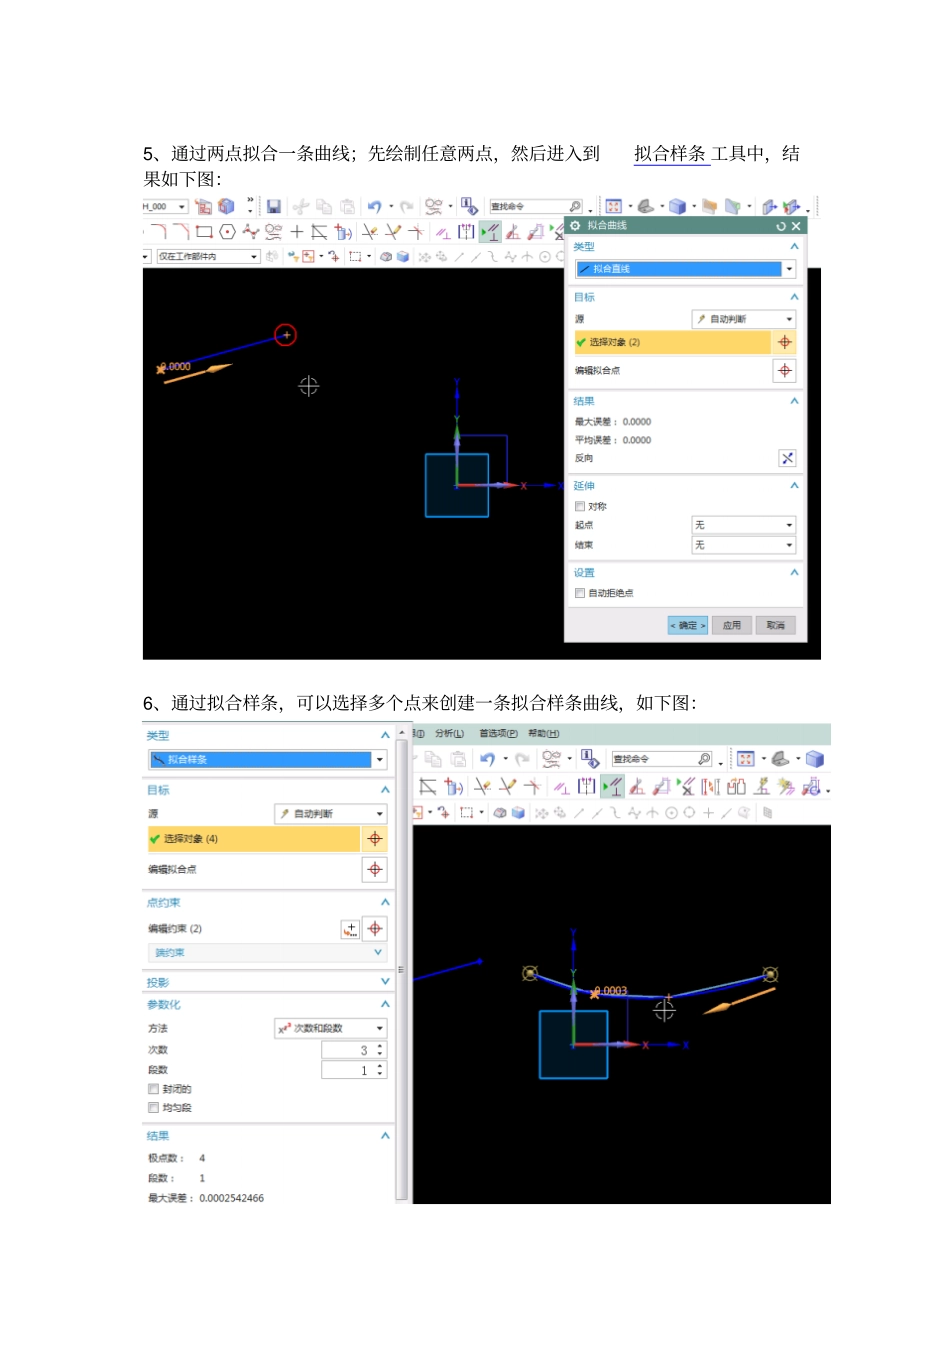The width and height of the screenshot is (950, 1345).
Task: Click the paste icon in lower toolbar
Action: click(x=458, y=759)
